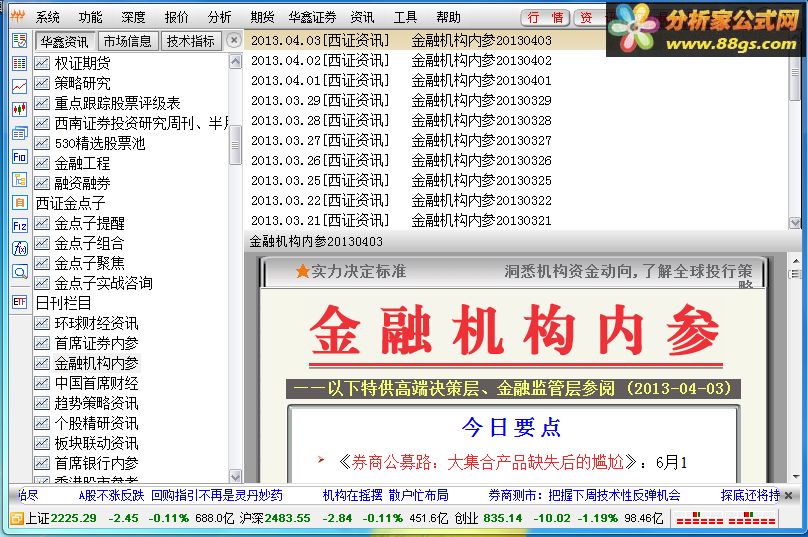Click the 行情 button at top
This screenshot has height=537, width=808.
pos(545,18)
